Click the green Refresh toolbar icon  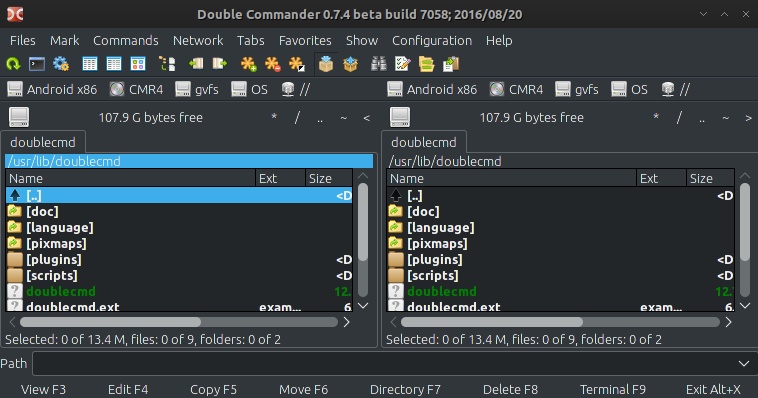pyautogui.click(x=13, y=64)
